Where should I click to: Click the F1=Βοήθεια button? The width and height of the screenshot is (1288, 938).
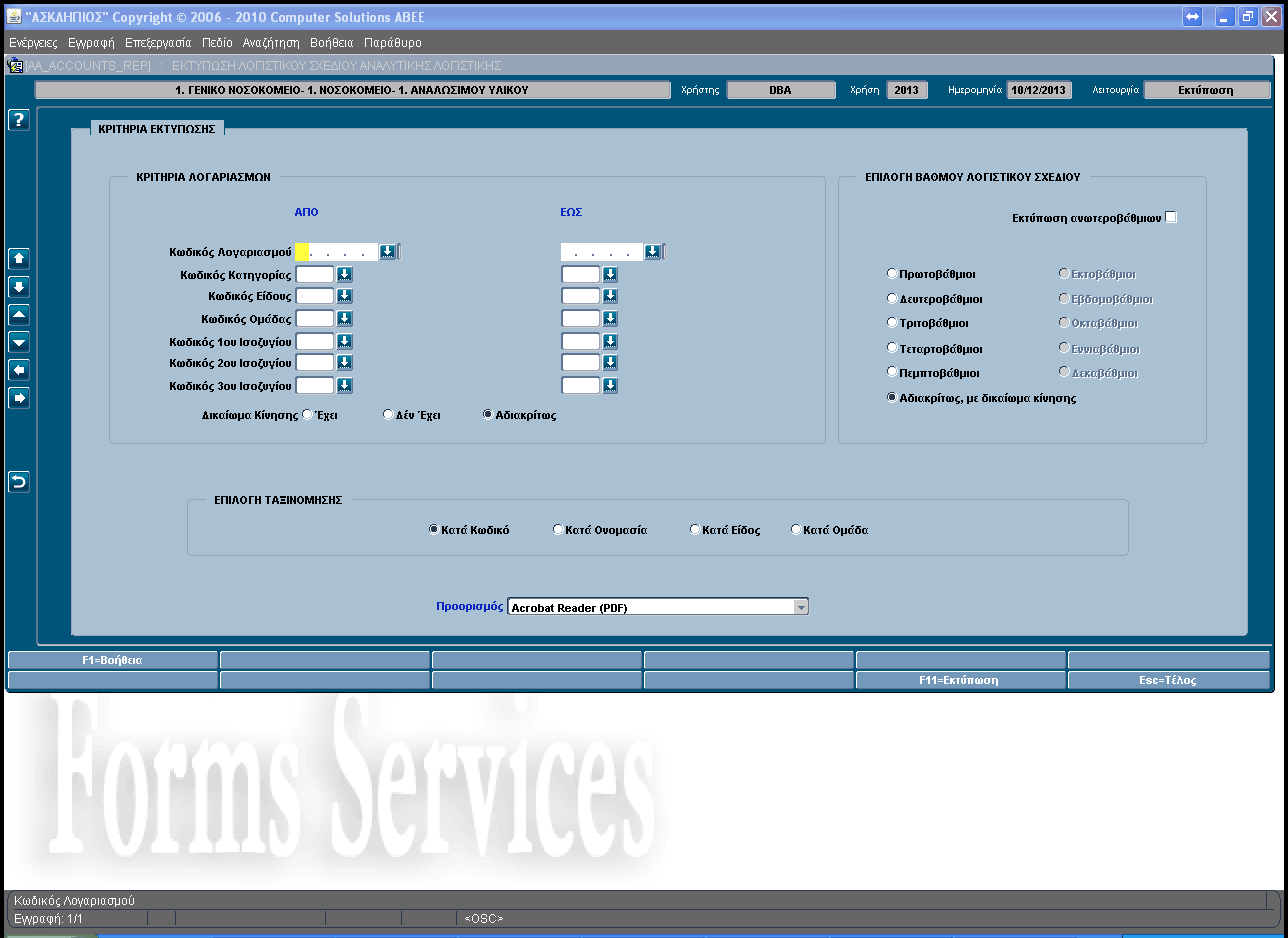pyautogui.click(x=112, y=660)
